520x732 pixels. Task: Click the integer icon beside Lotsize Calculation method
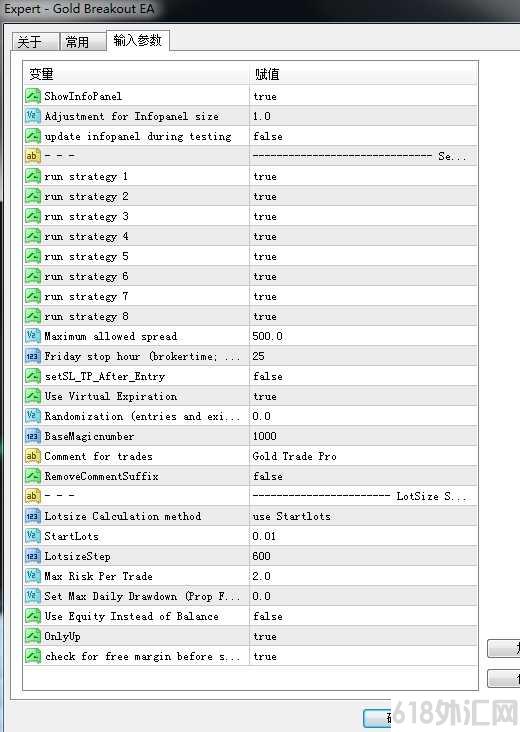33,516
